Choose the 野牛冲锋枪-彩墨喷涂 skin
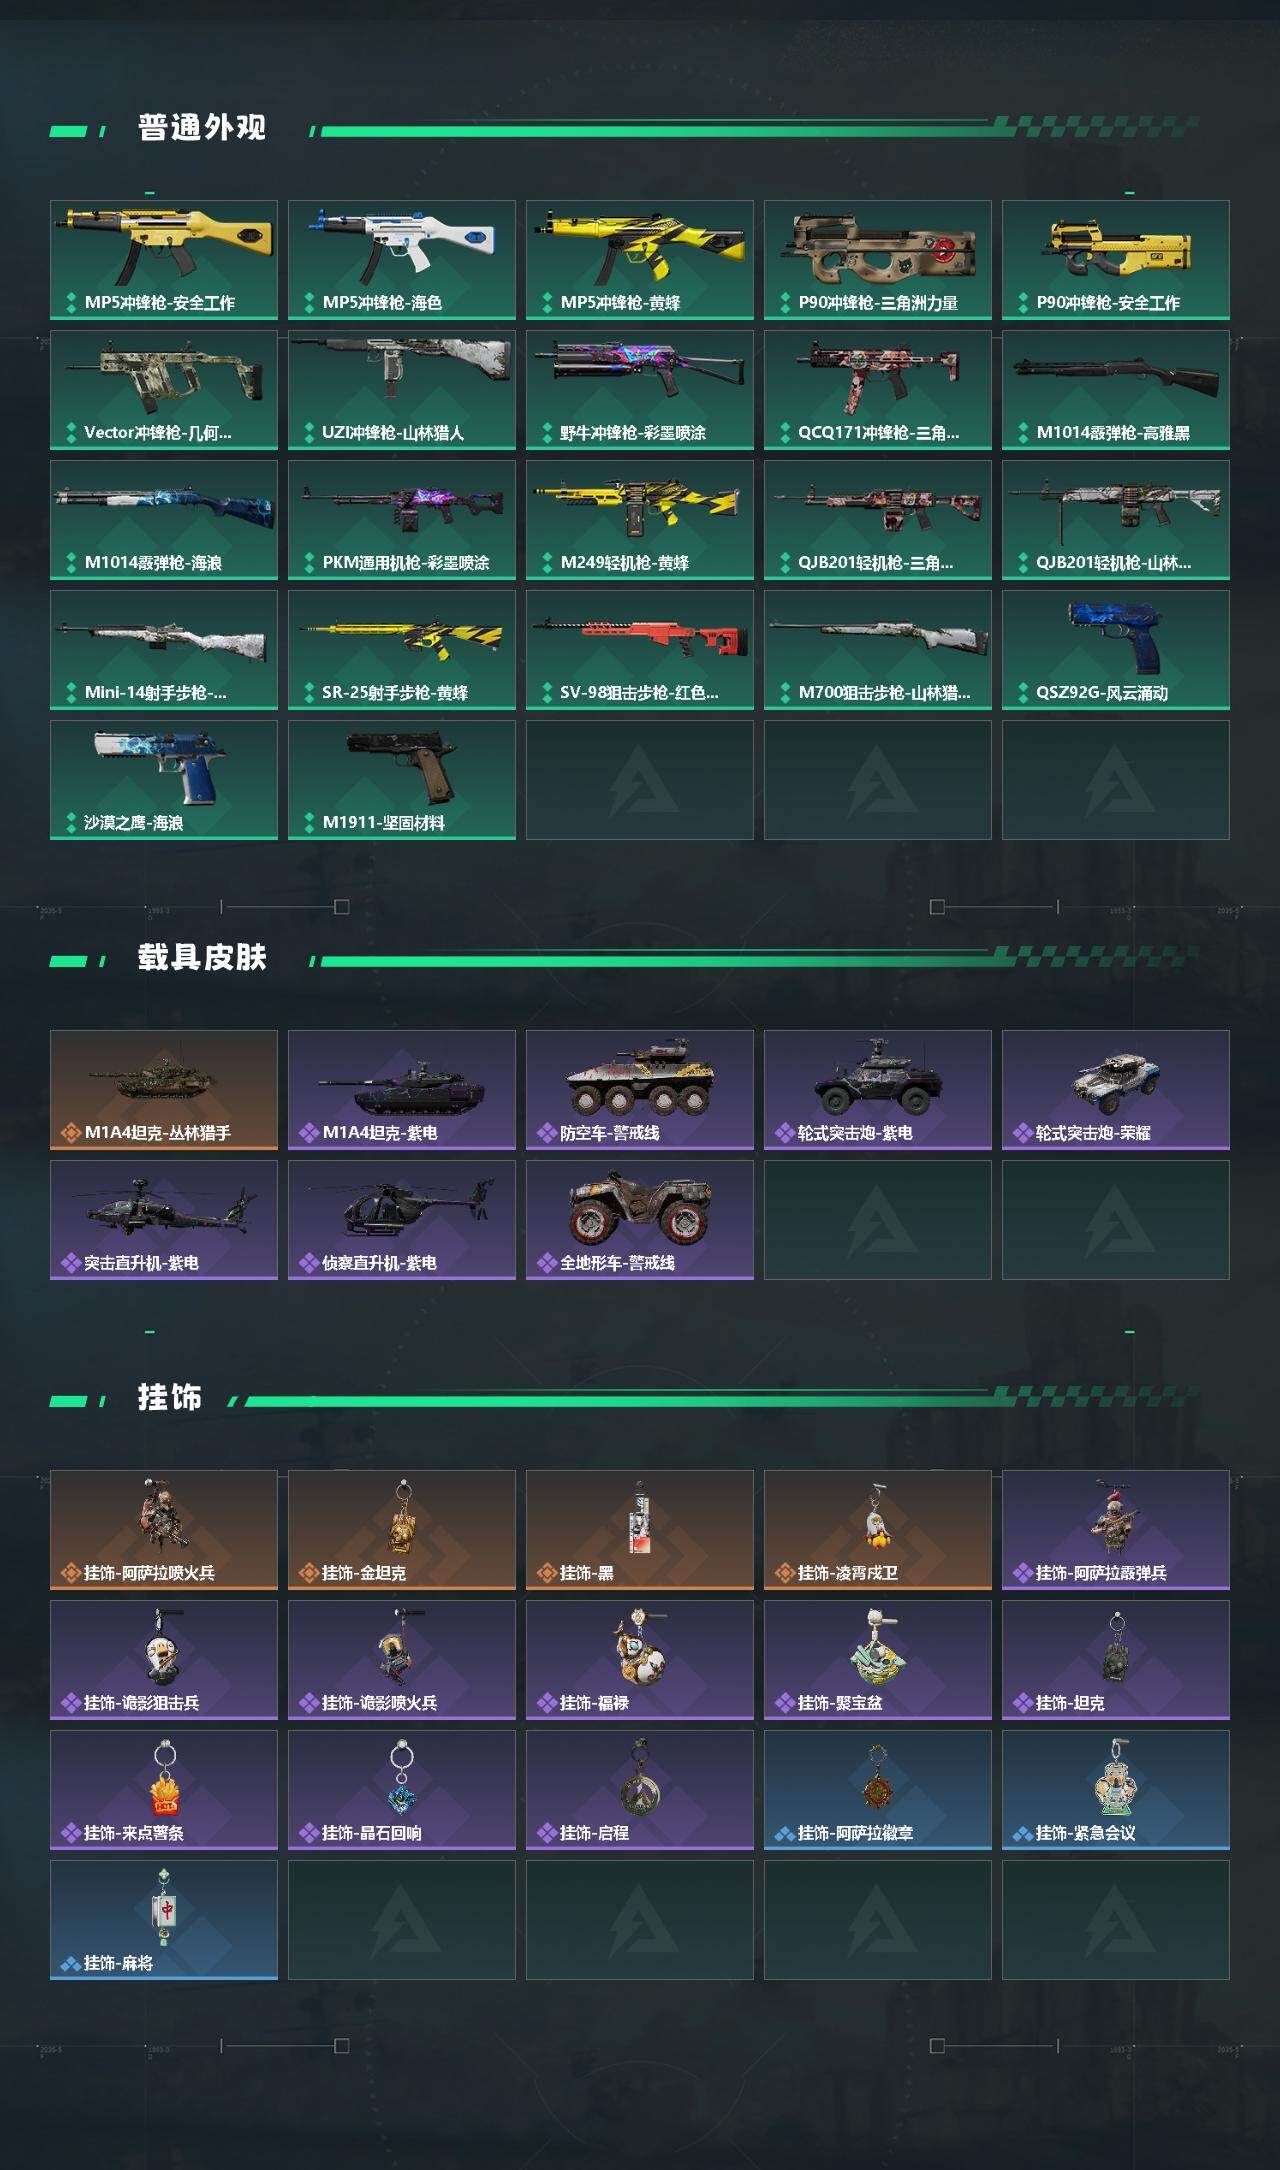 tap(640, 390)
